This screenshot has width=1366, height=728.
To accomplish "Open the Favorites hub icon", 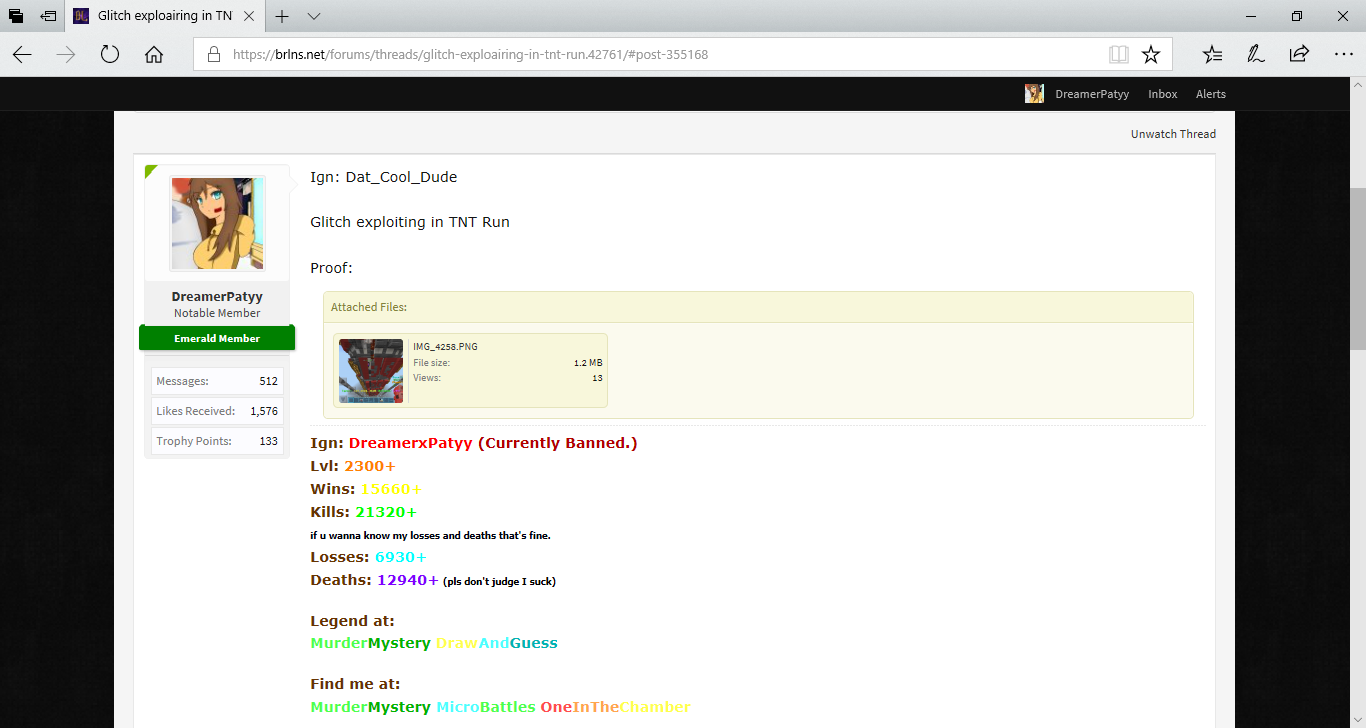I will tap(1212, 54).
